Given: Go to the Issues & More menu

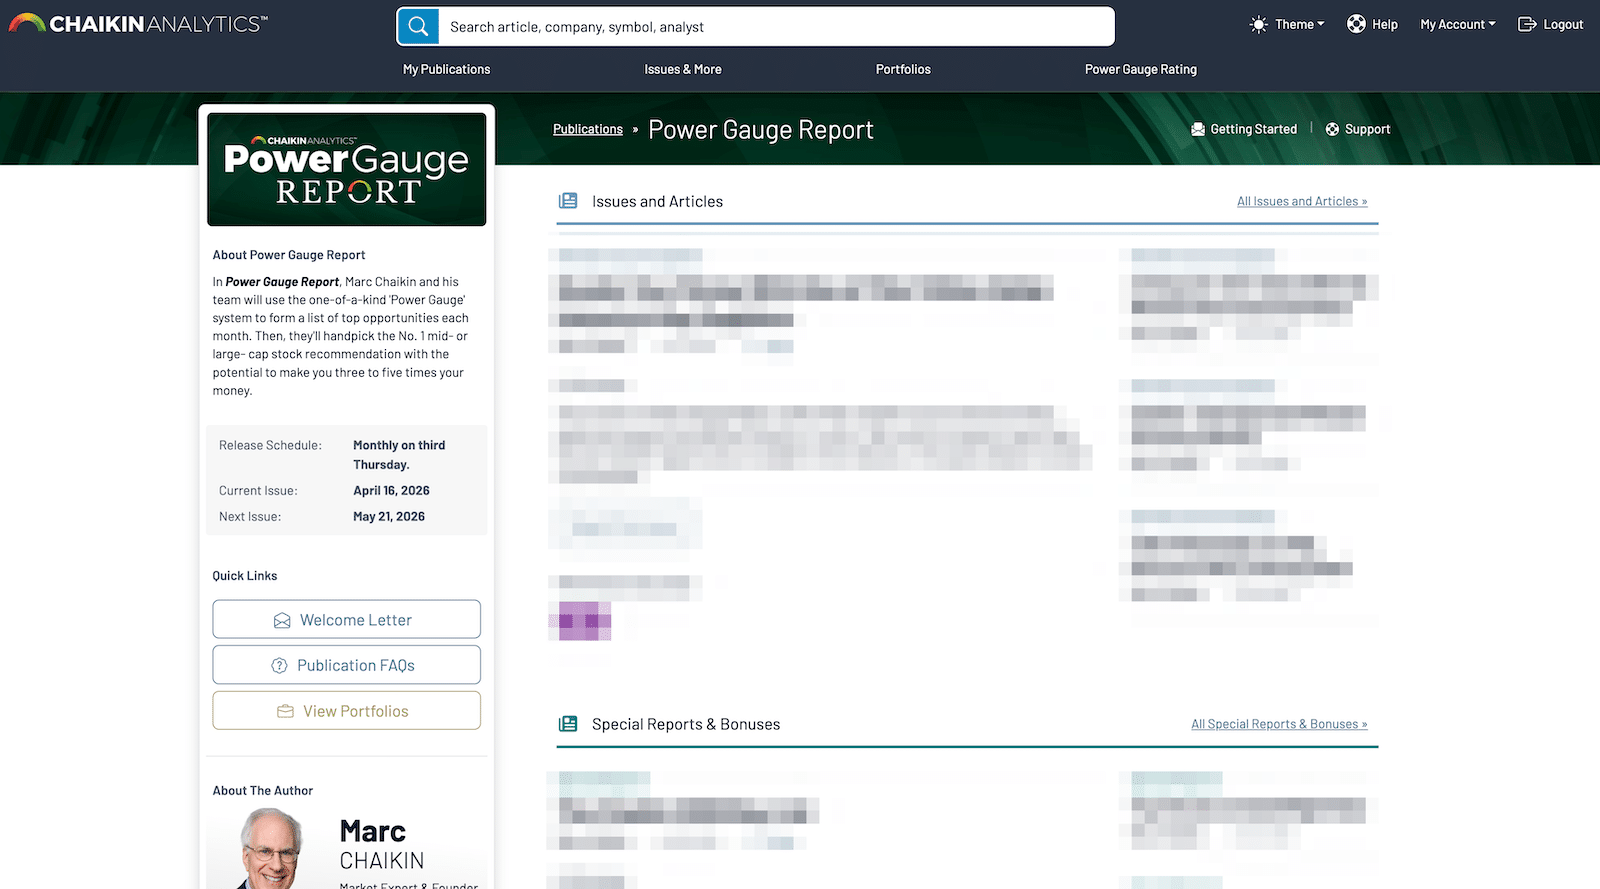Looking at the screenshot, I should point(682,69).
